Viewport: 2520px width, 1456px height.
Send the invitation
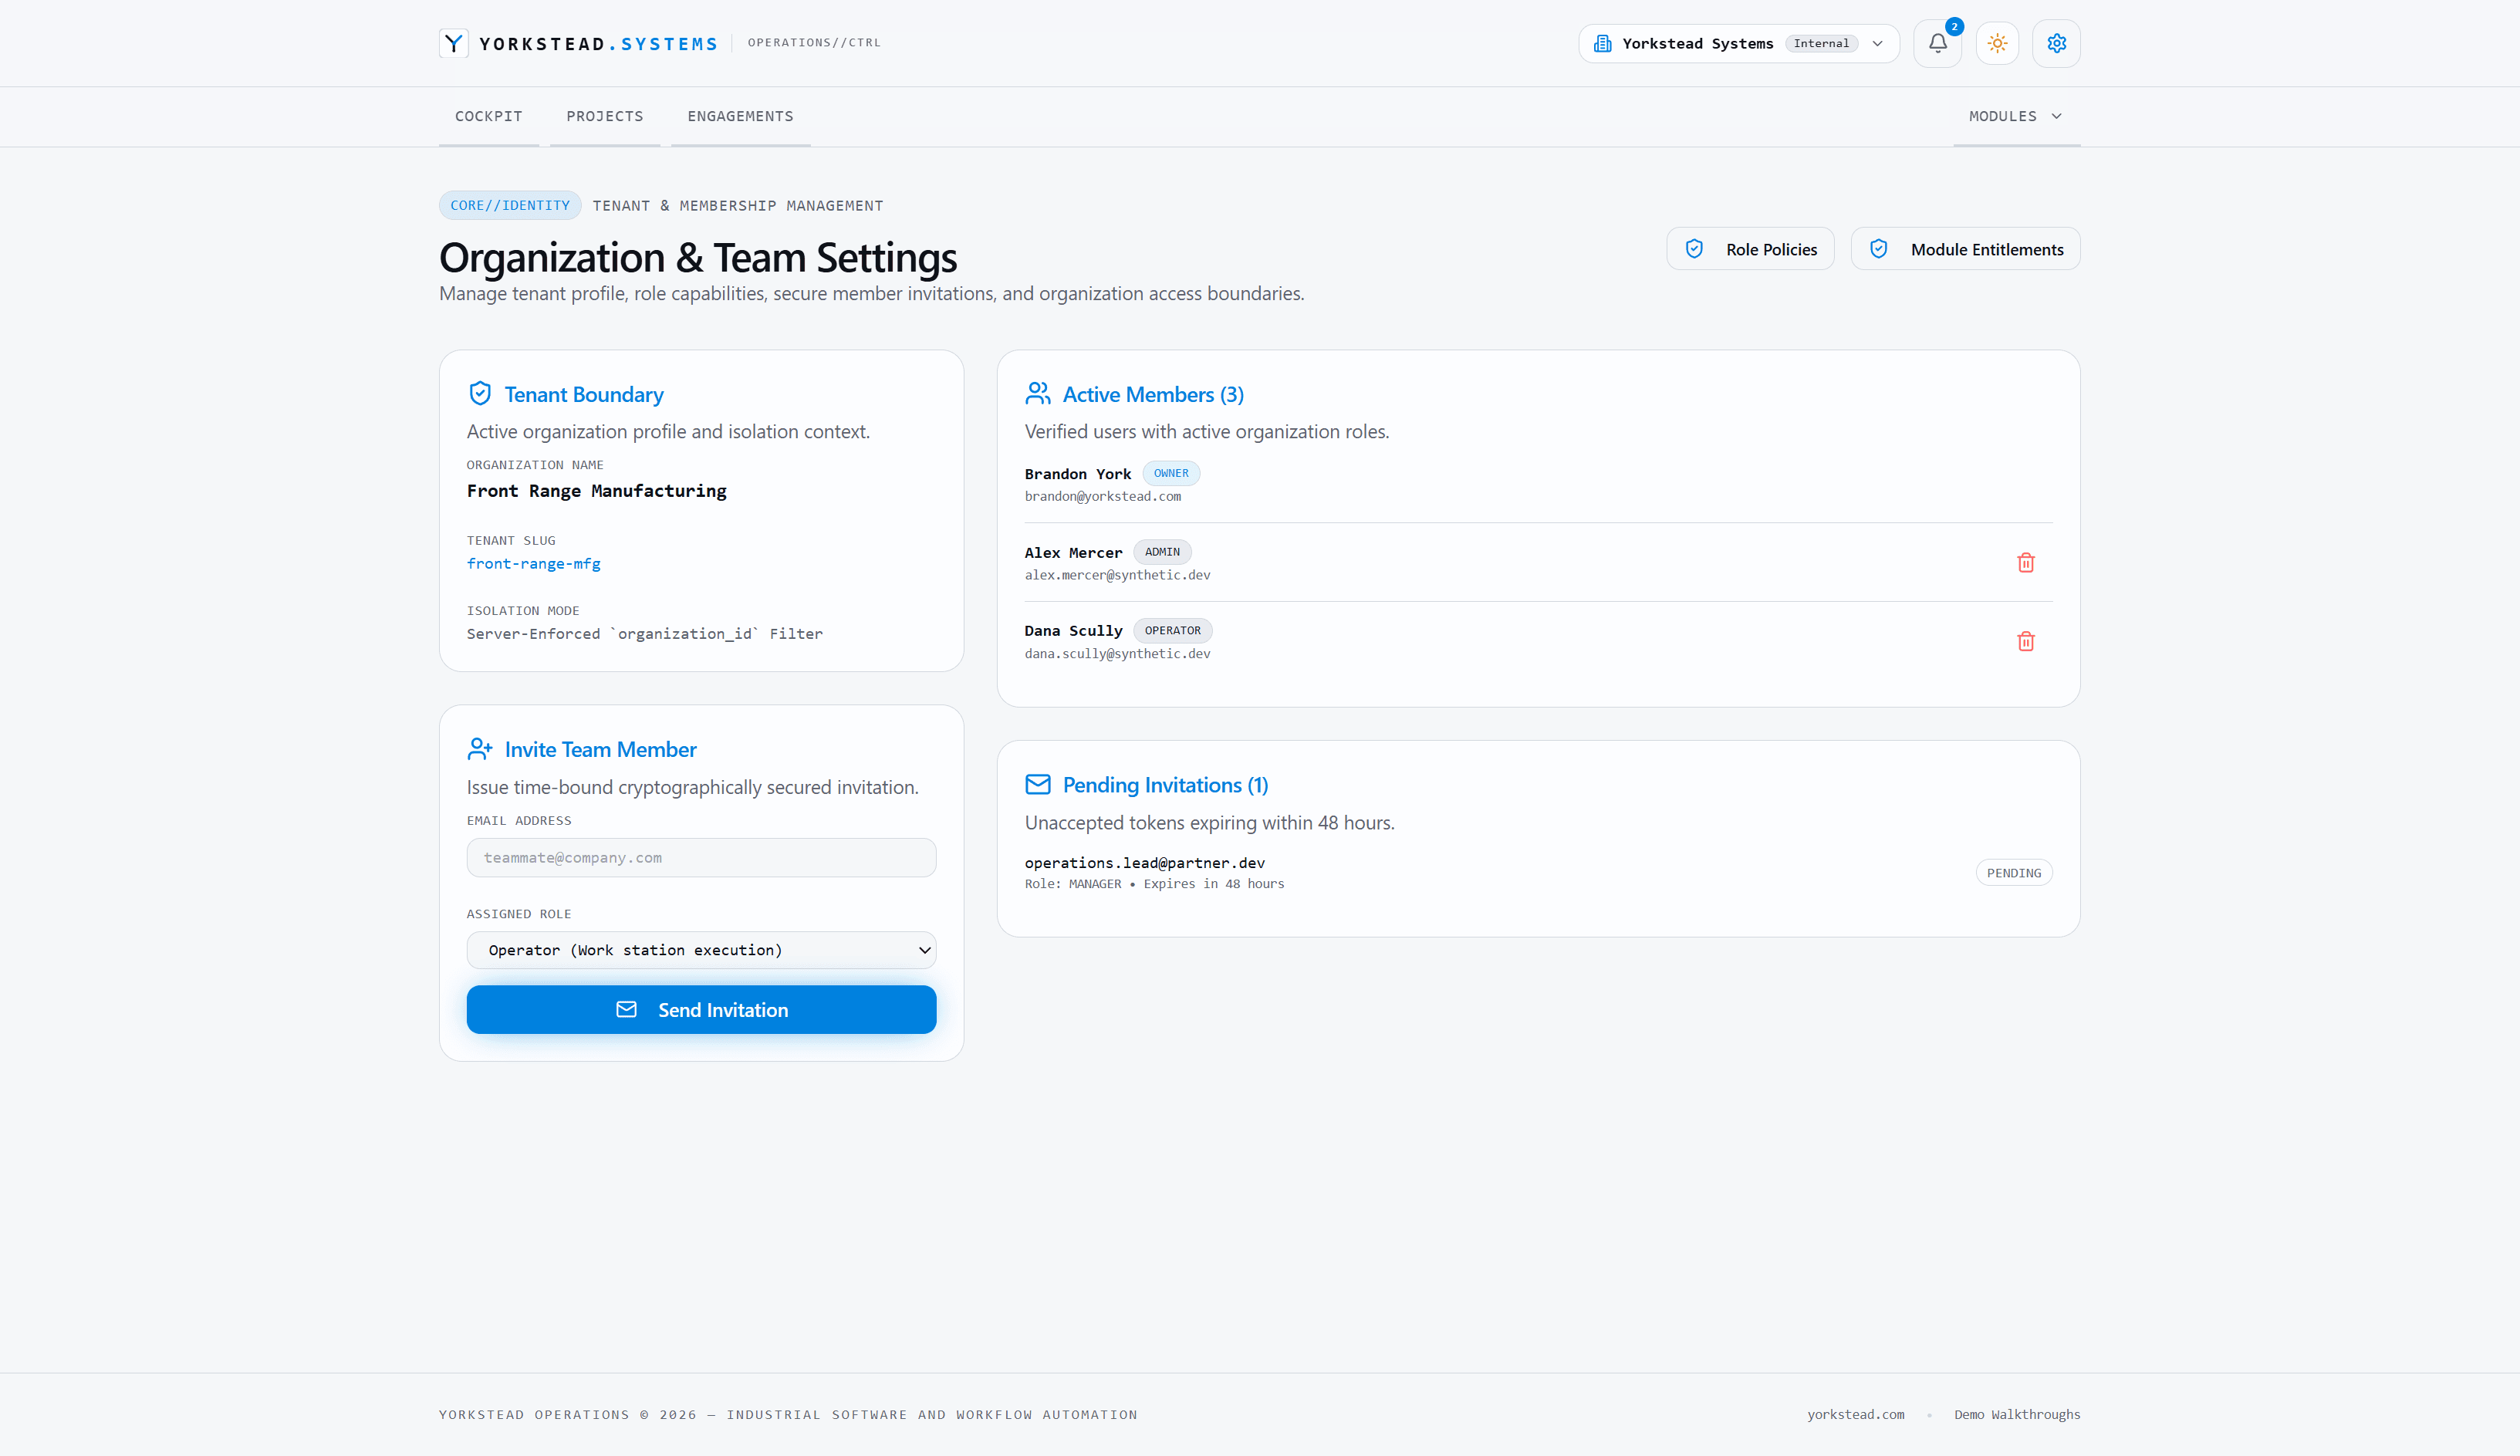[701, 1010]
